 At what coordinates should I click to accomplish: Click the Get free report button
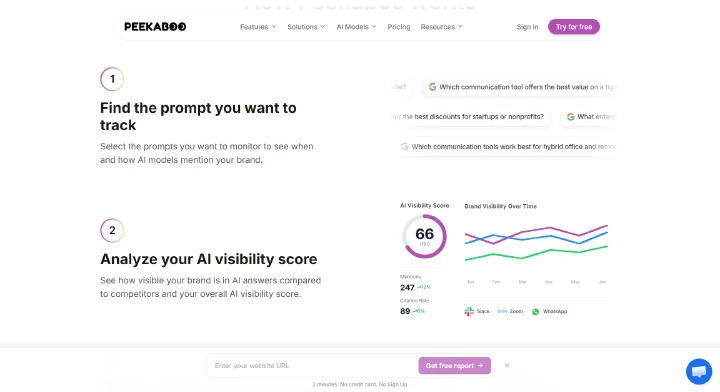(454, 365)
